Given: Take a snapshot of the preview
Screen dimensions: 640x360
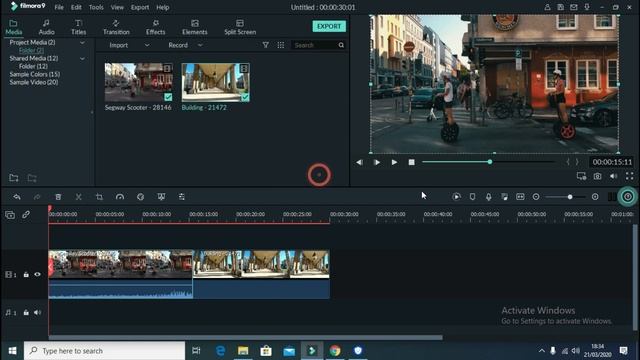Looking at the screenshot, I should (598, 176).
